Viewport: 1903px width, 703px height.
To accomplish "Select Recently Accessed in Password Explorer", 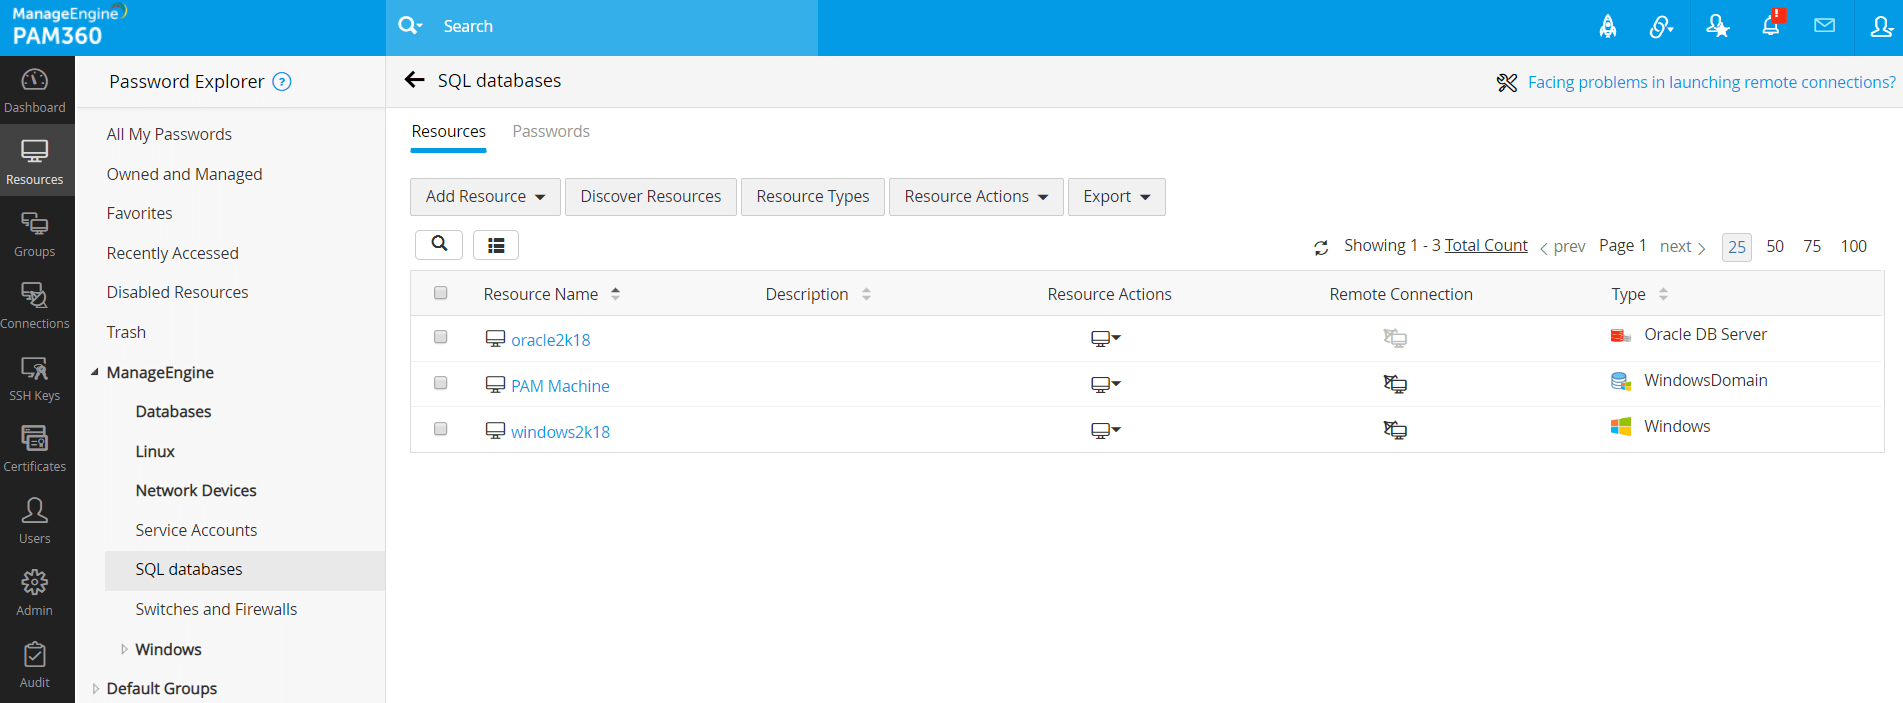I will coord(172,253).
